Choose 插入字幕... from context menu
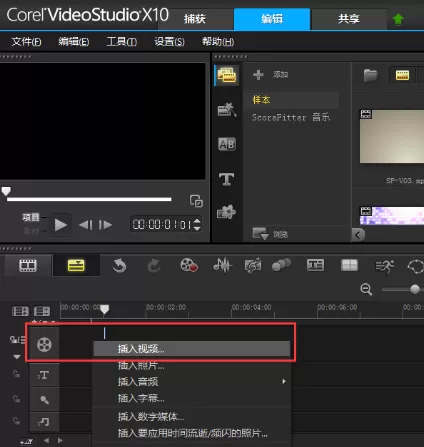The image size is (424, 447). click(192, 398)
